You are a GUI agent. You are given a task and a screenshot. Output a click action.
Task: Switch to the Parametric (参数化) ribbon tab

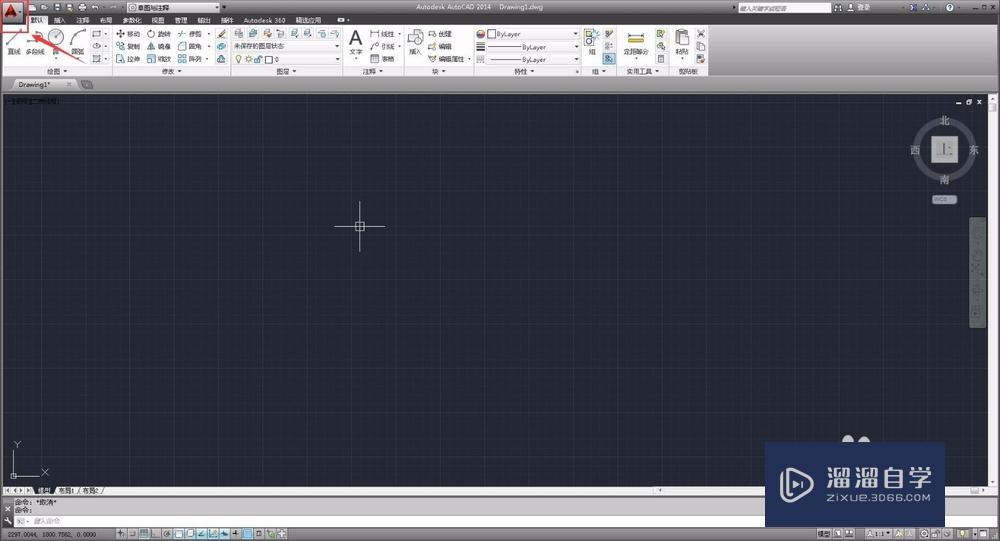[x=132, y=20]
